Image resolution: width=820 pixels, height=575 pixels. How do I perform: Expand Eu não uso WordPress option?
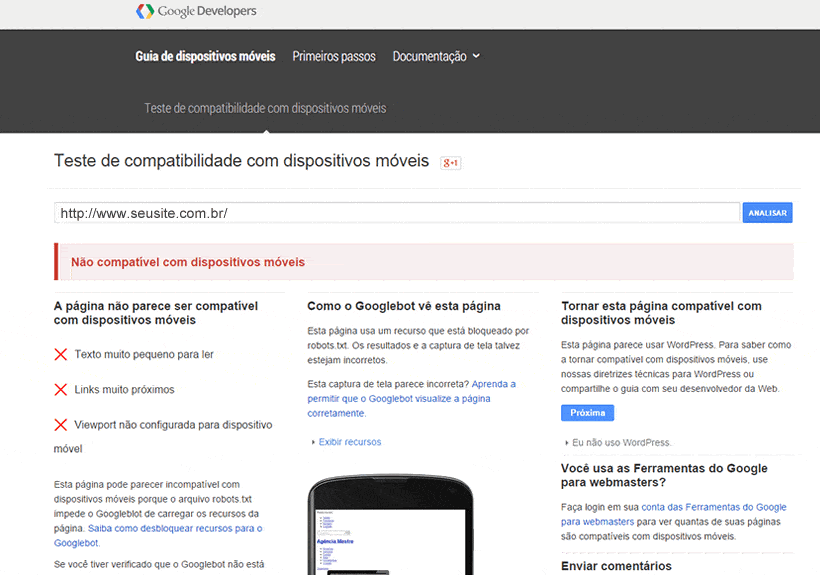click(x=620, y=442)
